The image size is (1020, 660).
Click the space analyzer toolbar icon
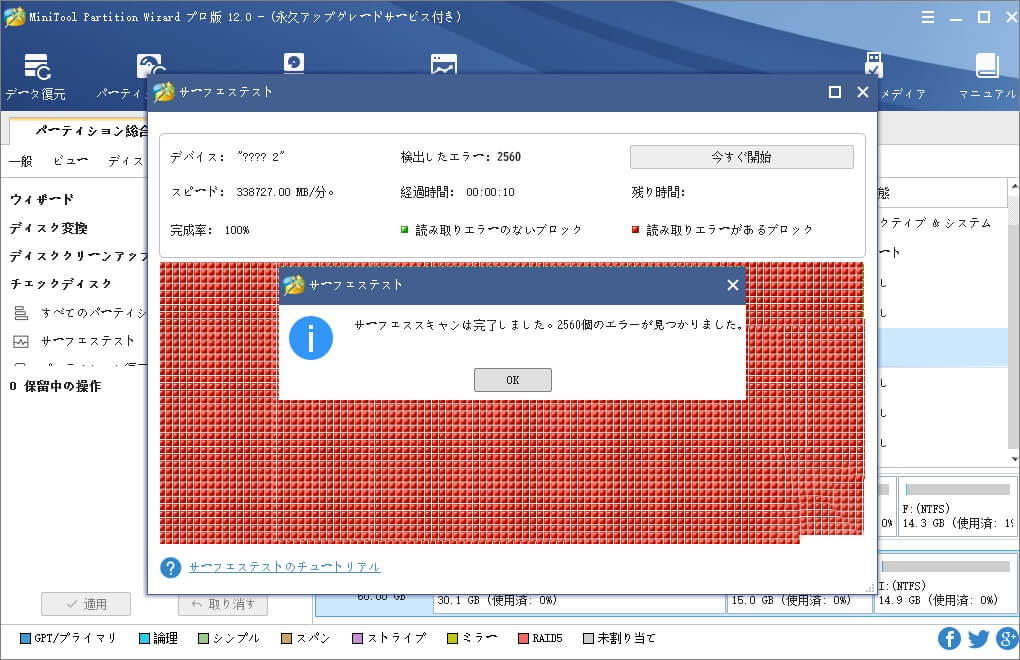click(x=444, y=64)
